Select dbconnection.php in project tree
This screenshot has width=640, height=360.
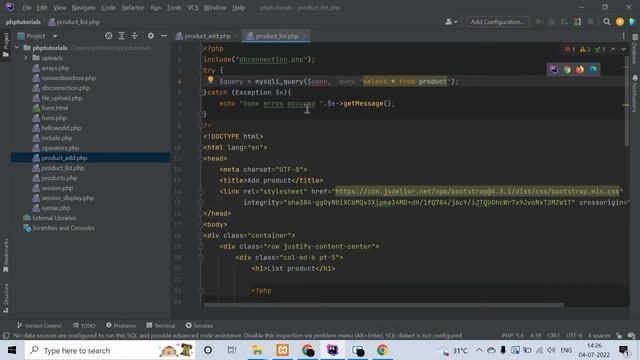coord(65,88)
